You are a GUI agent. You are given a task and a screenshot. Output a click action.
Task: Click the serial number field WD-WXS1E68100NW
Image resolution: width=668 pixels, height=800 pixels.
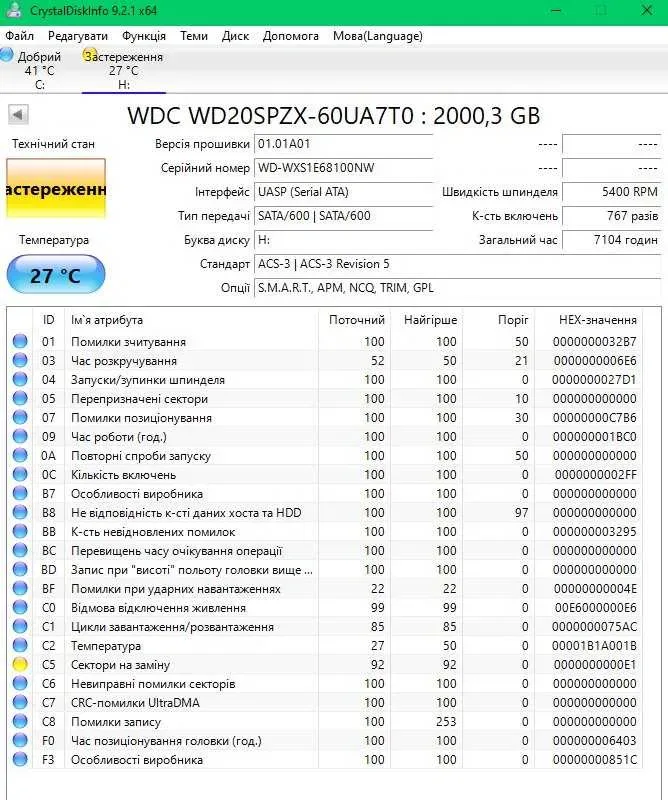(343, 168)
